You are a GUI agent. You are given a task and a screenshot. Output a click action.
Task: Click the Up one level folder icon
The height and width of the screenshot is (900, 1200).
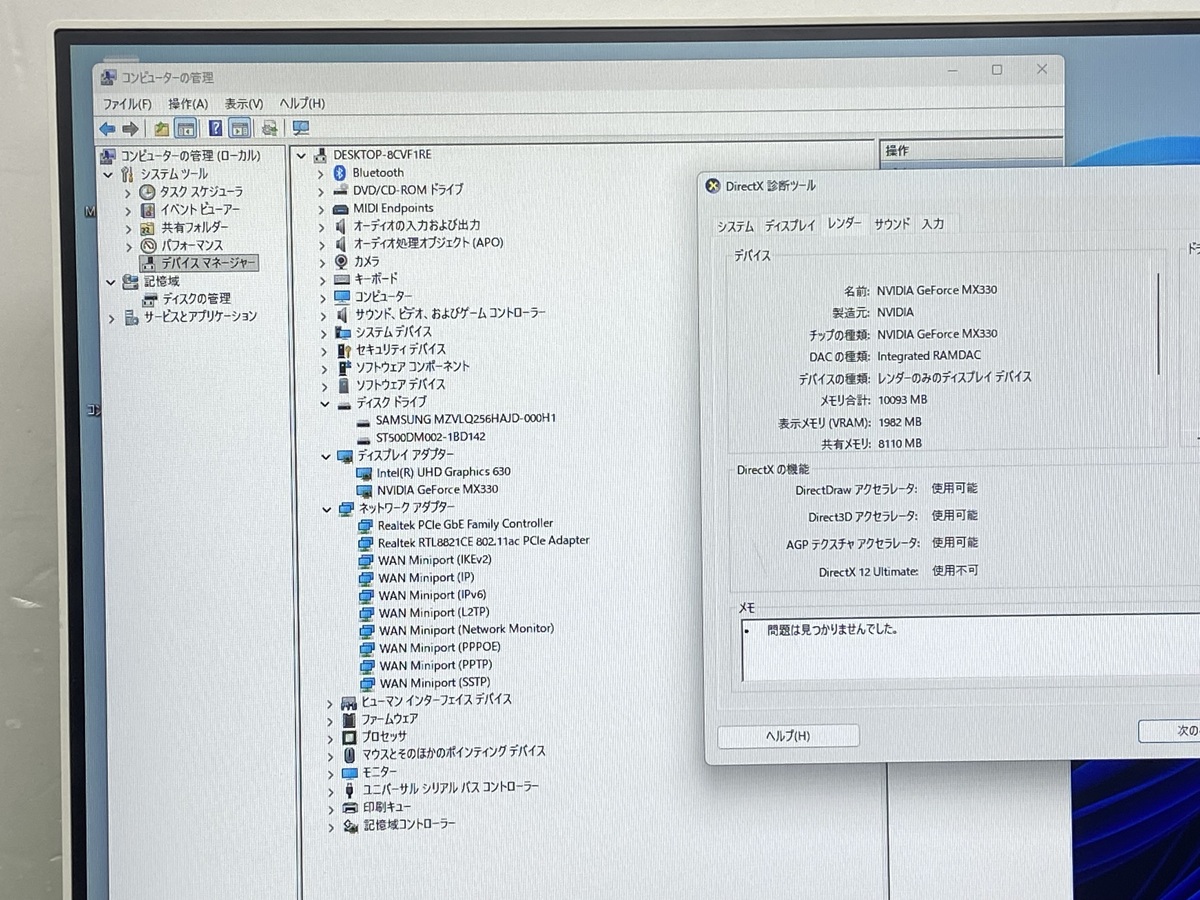coord(161,128)
